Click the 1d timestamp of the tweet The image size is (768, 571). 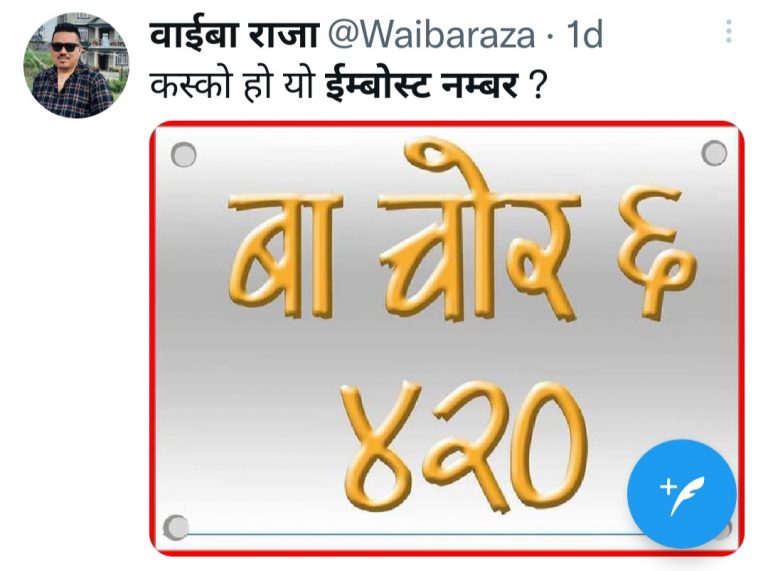pos(584,36)
